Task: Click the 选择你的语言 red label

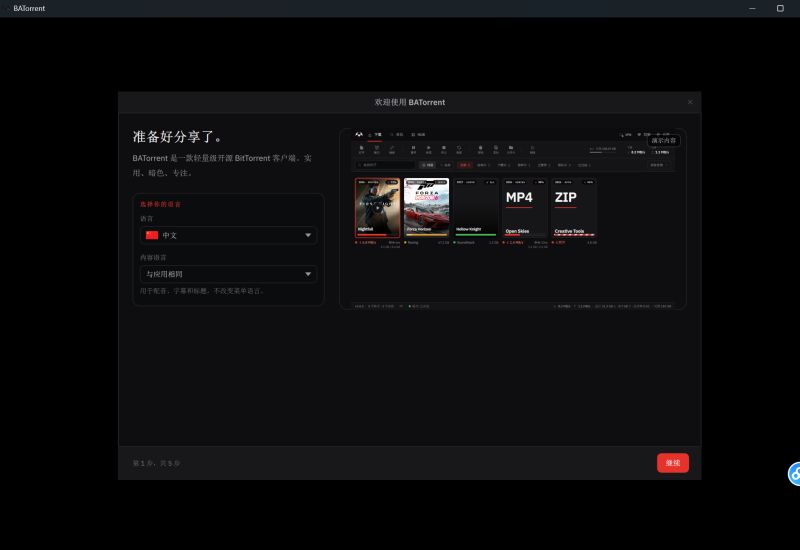Action: pos(160,204)
